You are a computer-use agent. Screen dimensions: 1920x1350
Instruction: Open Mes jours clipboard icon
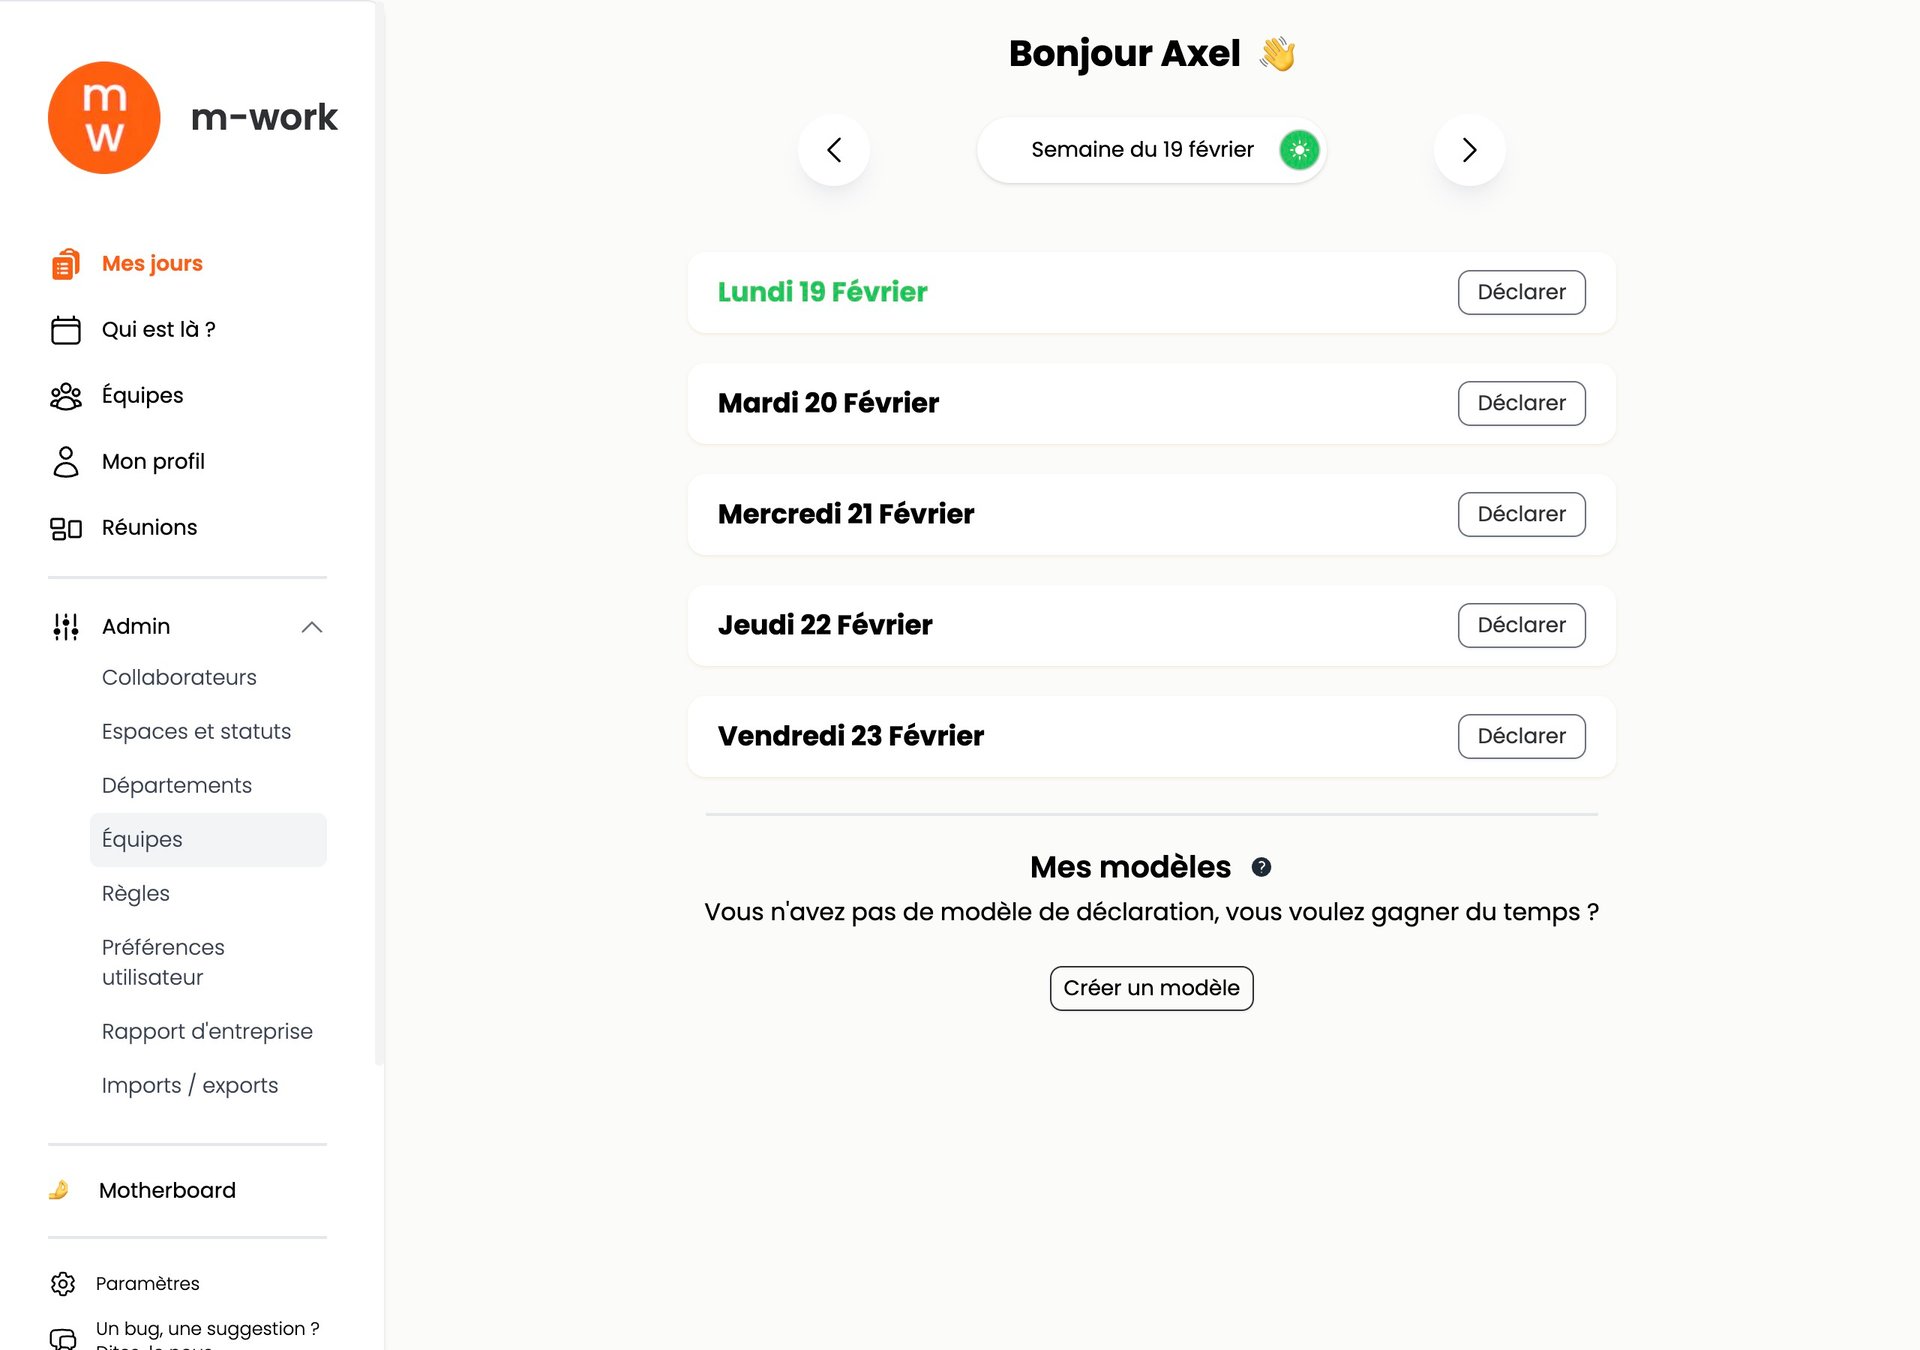point(66,264)
